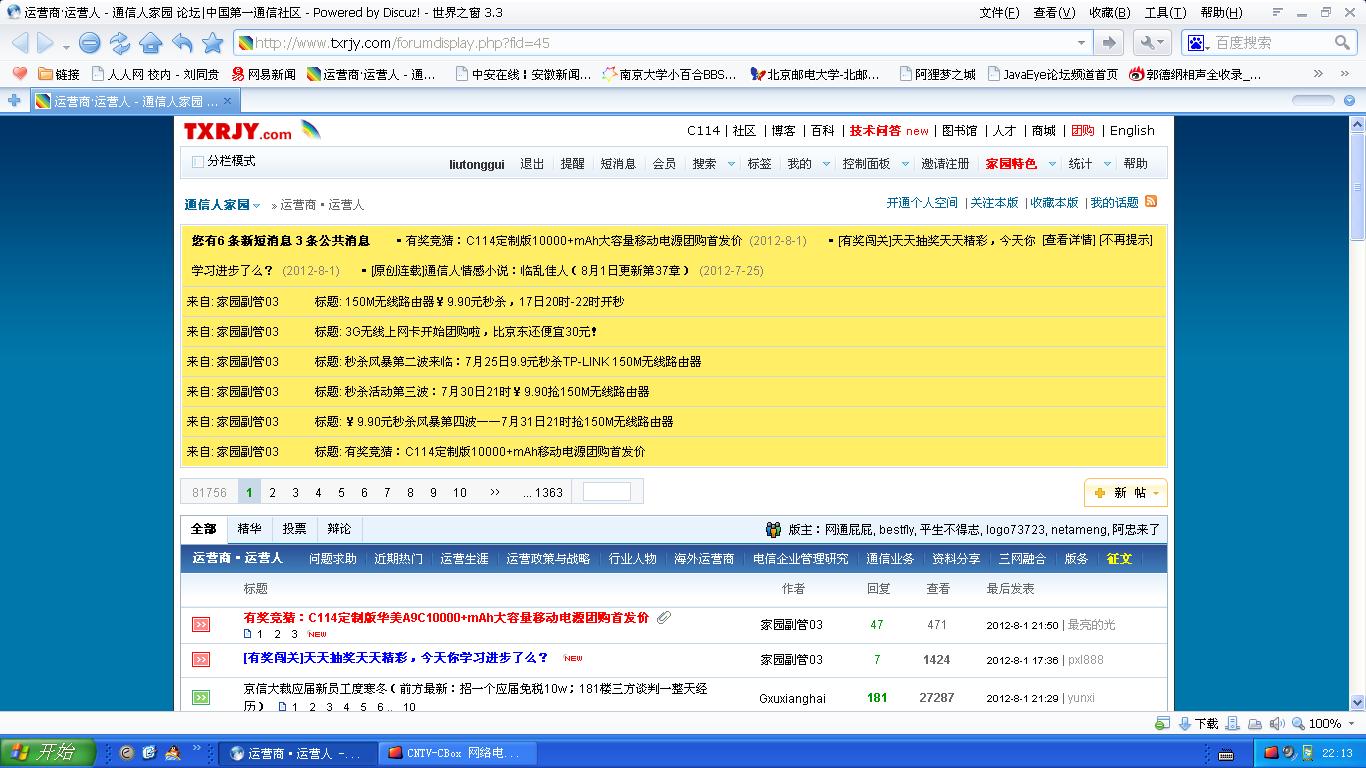This screenshot has width=1366, height=768.
Task: Go to page 2 of thread list
Action: [272, 492]
